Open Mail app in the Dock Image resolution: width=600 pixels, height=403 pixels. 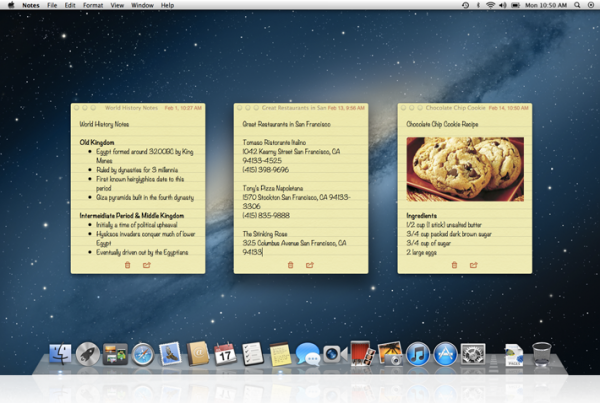pos(170,353)
